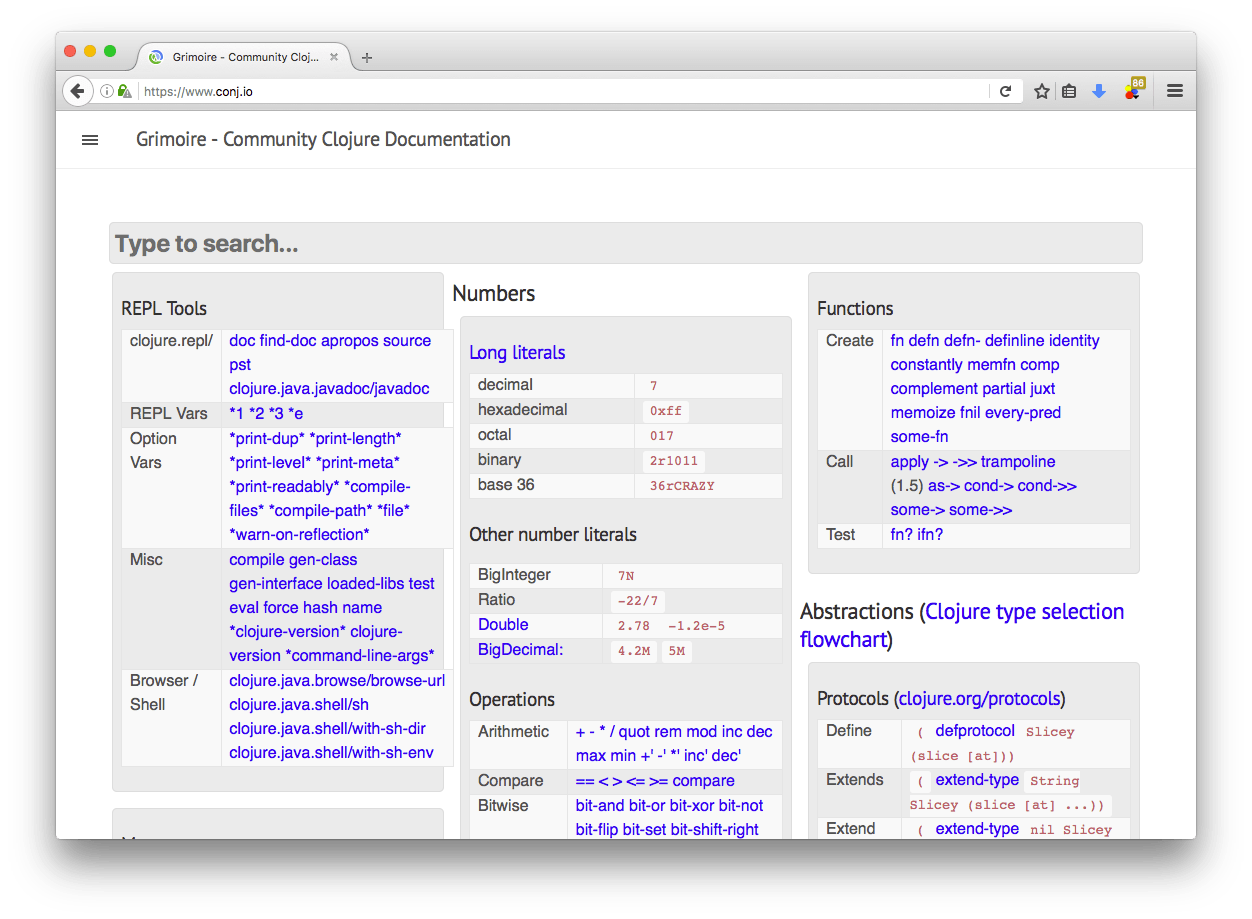Follow the clojure.java.shell/with-sh-env link

tap(331, 753)
